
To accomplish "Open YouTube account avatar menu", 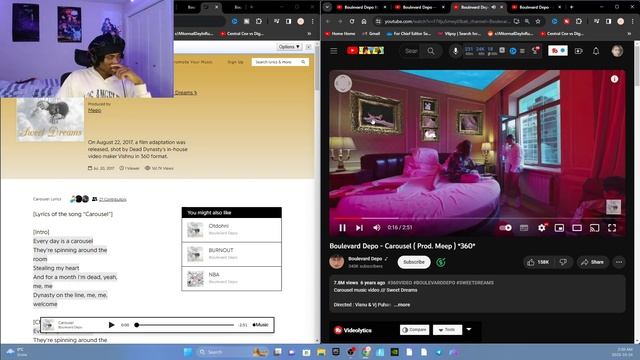I will tap(617, 51).
